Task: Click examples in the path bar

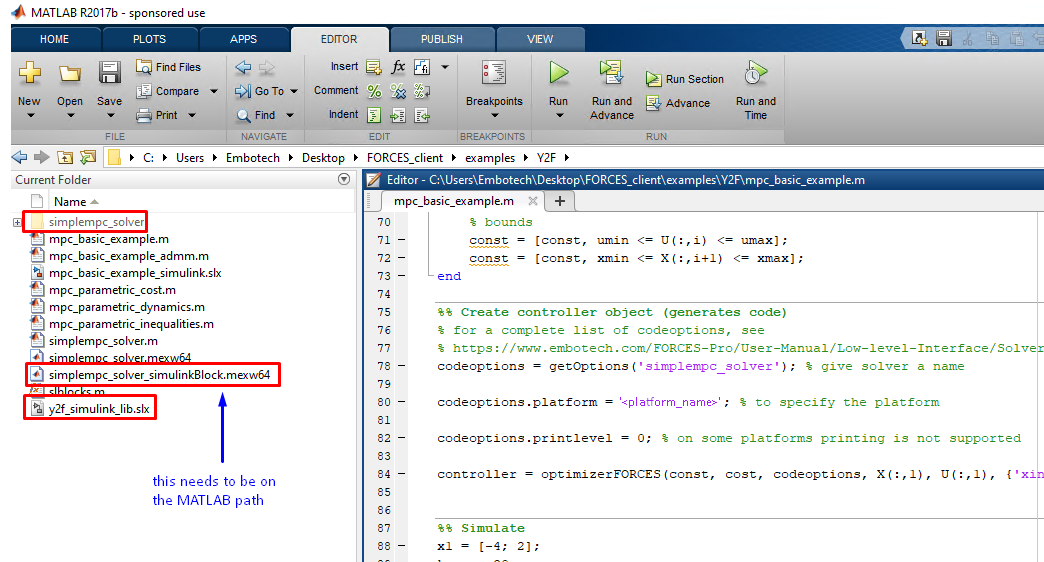Action: coord(490,158)
